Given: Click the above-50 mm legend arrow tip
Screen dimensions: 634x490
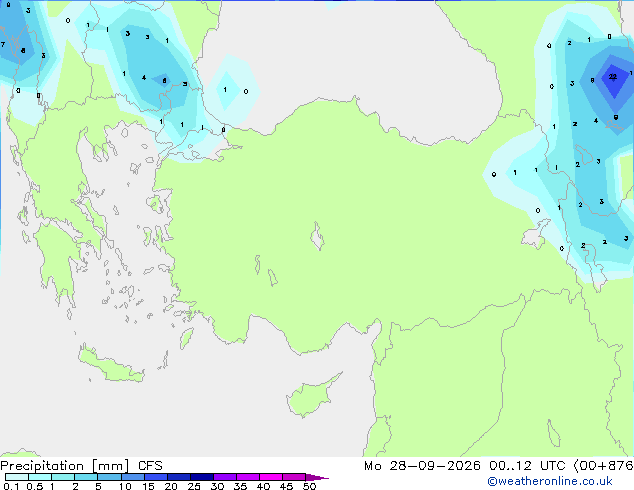Looking at the screenshot, I should point(317,477).
